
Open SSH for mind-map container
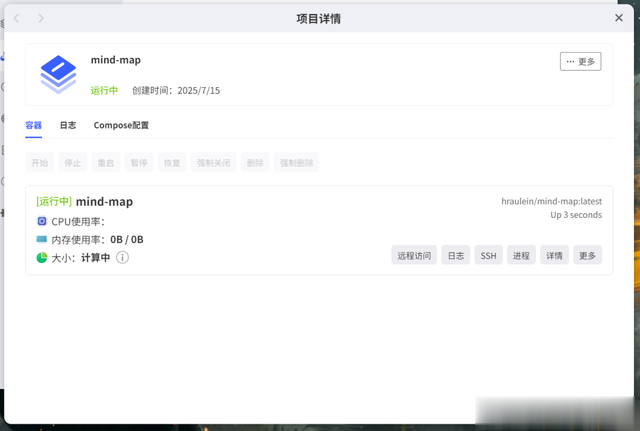[489, 255]
